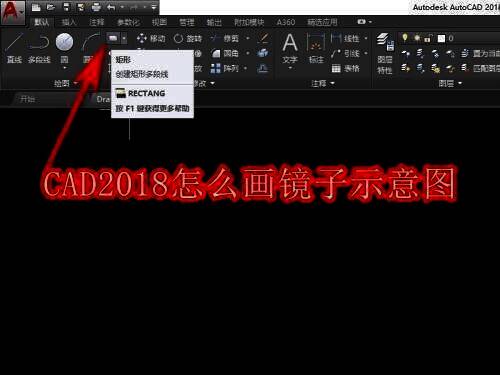
Task: Open 图层特性 layer properties manager
Action: (x=385, y=53)
